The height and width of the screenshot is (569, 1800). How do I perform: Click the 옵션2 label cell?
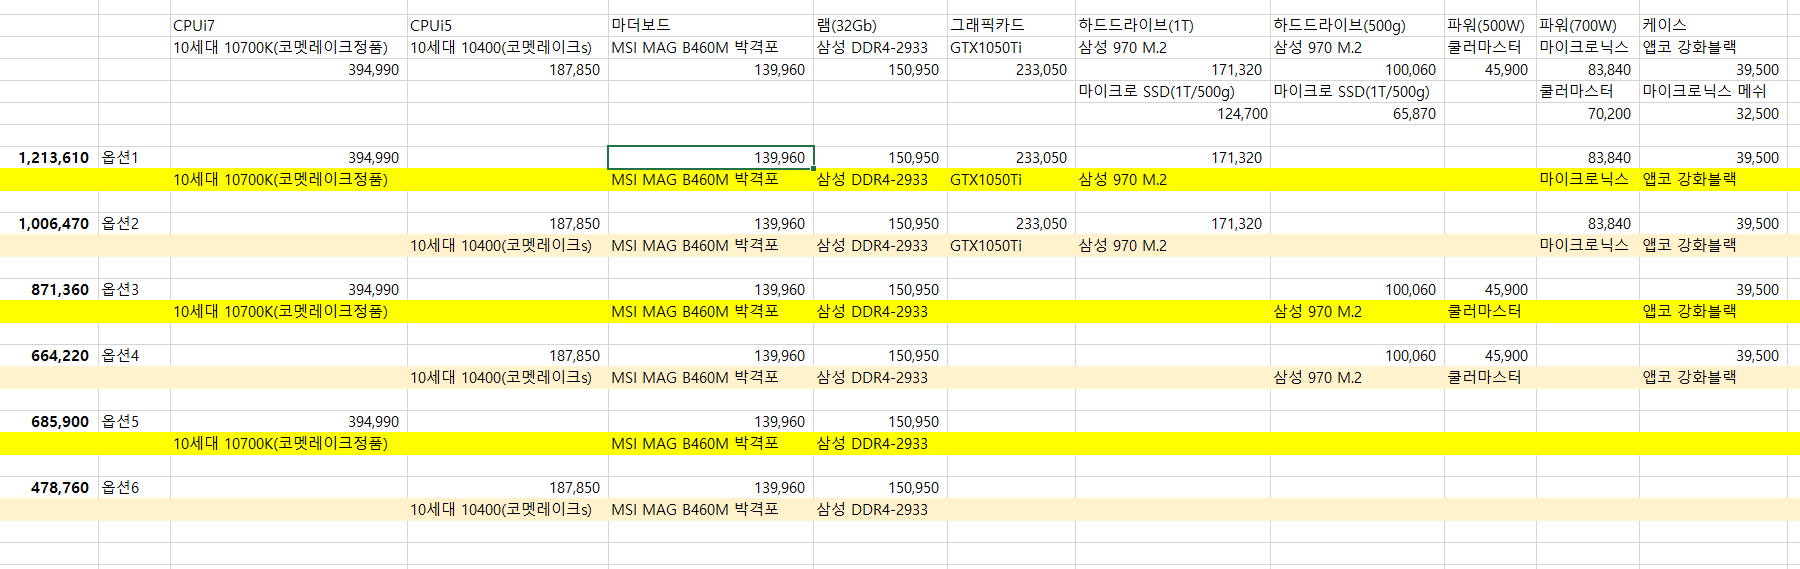(134, 223)
